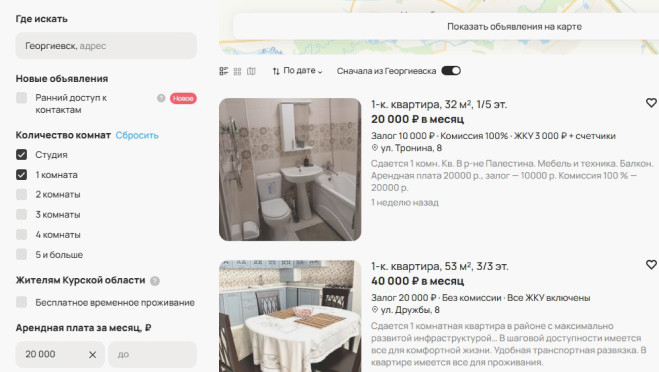Uncheck the 1 комната checkbox
Screen dimensions: 659x372
(21, 174)
